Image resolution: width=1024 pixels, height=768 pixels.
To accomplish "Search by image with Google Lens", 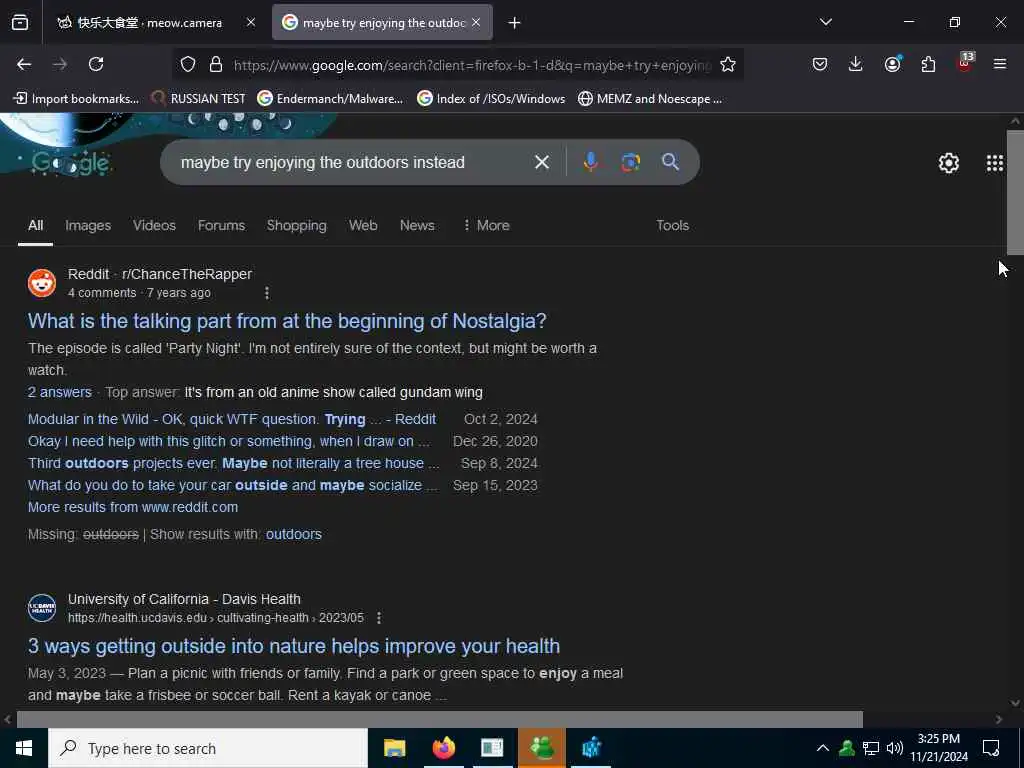I will (x=630, y=162).
